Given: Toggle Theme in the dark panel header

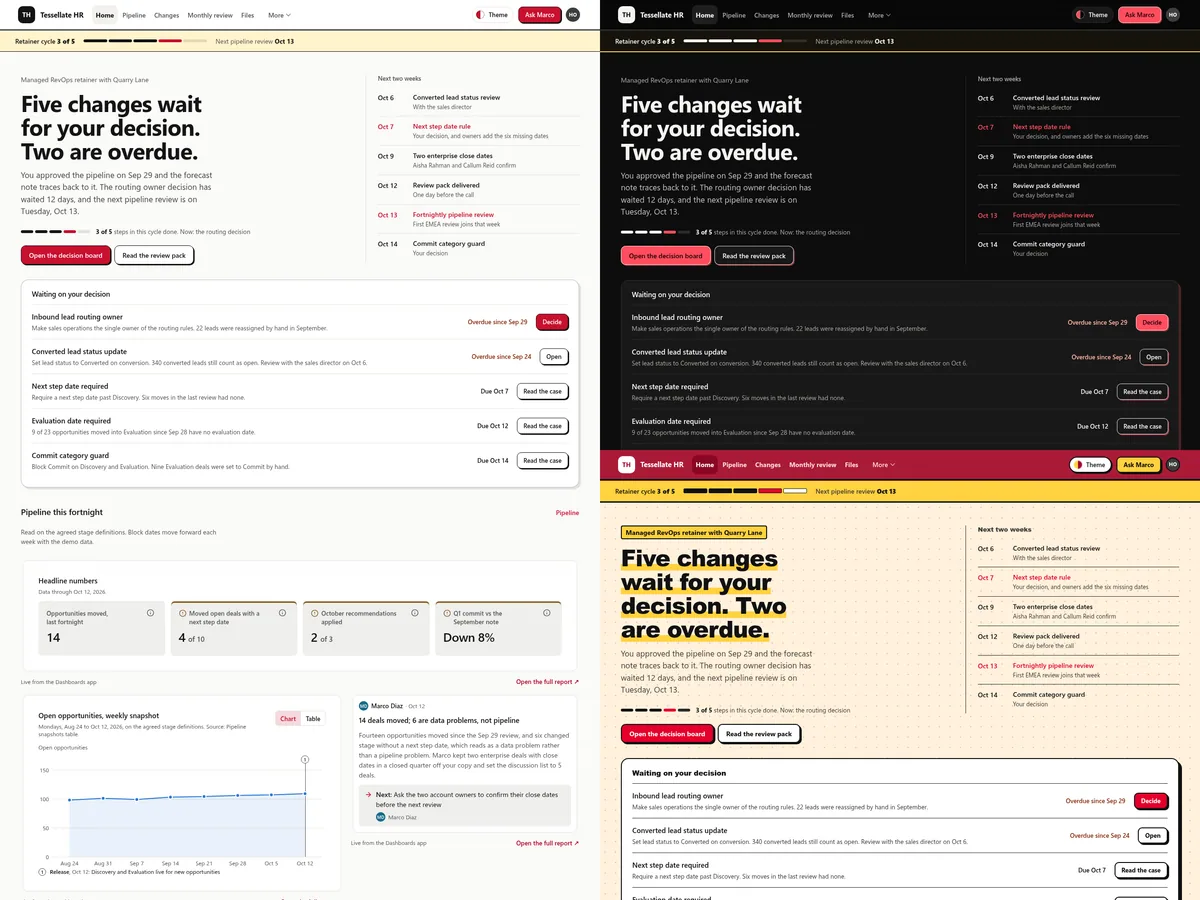Looking at the screenshot, I should [1092, 15].
